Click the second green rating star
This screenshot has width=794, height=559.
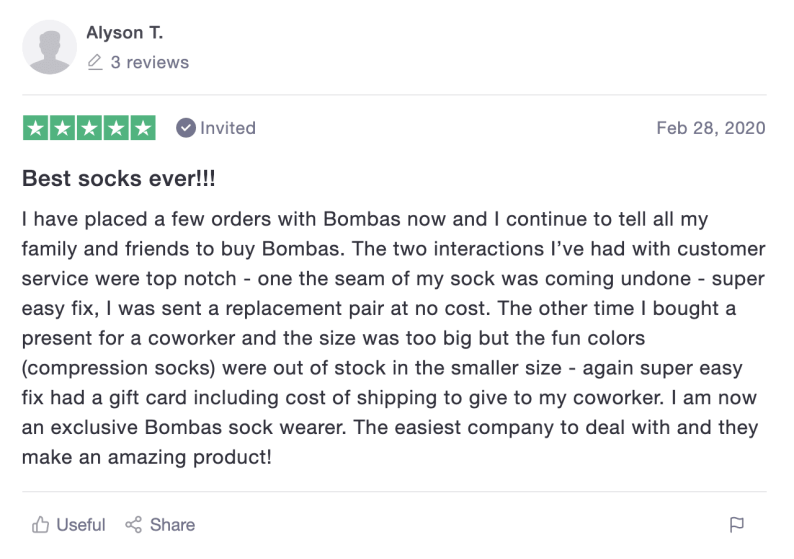pyautogui.click(x=62, y=128)
